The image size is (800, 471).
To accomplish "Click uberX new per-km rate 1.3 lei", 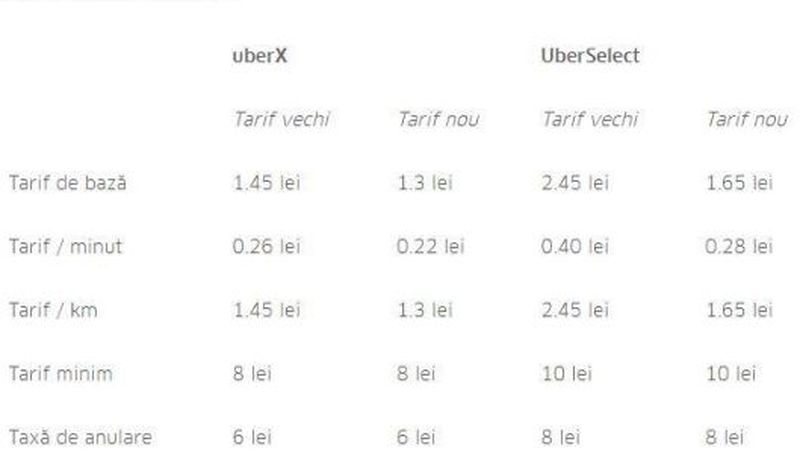I will tap(426, 310).
